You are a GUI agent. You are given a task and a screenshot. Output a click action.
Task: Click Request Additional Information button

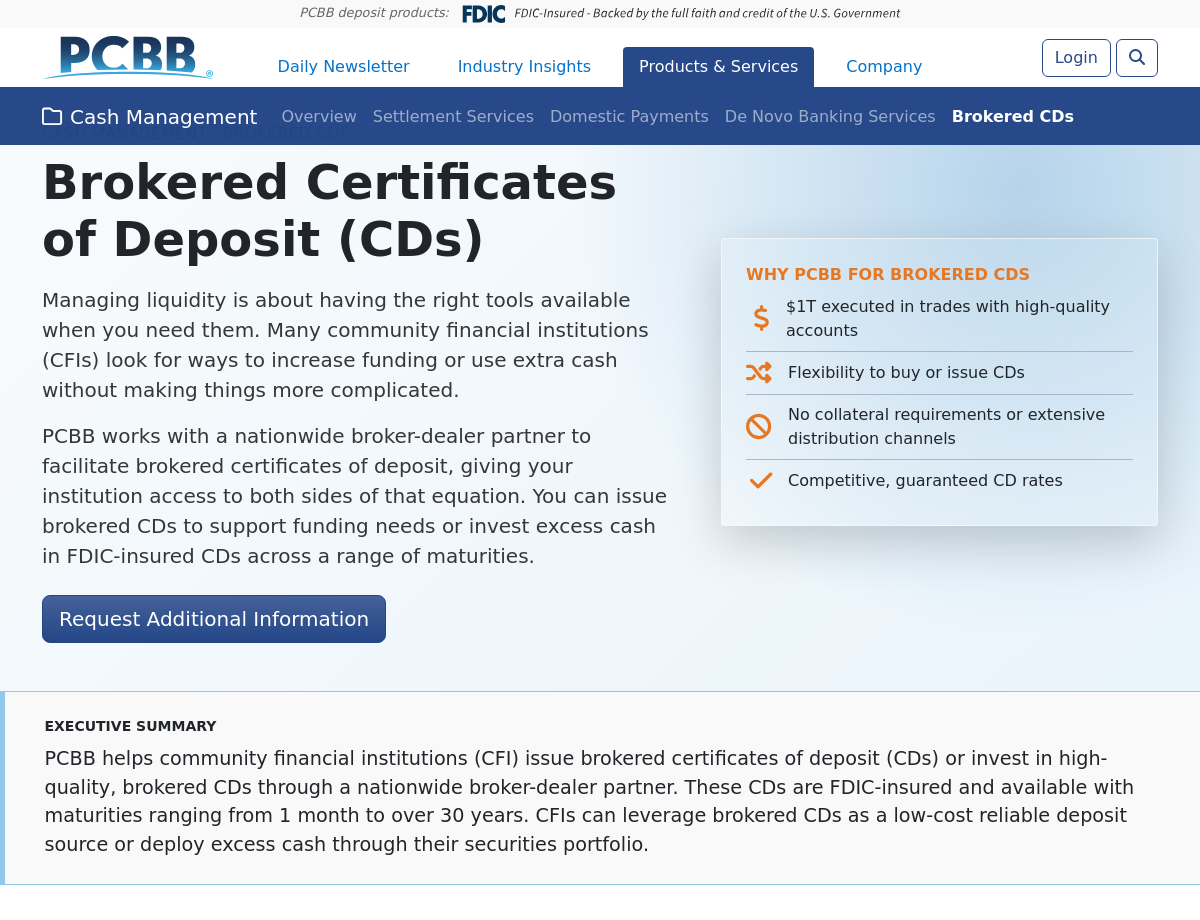(214, 619)
